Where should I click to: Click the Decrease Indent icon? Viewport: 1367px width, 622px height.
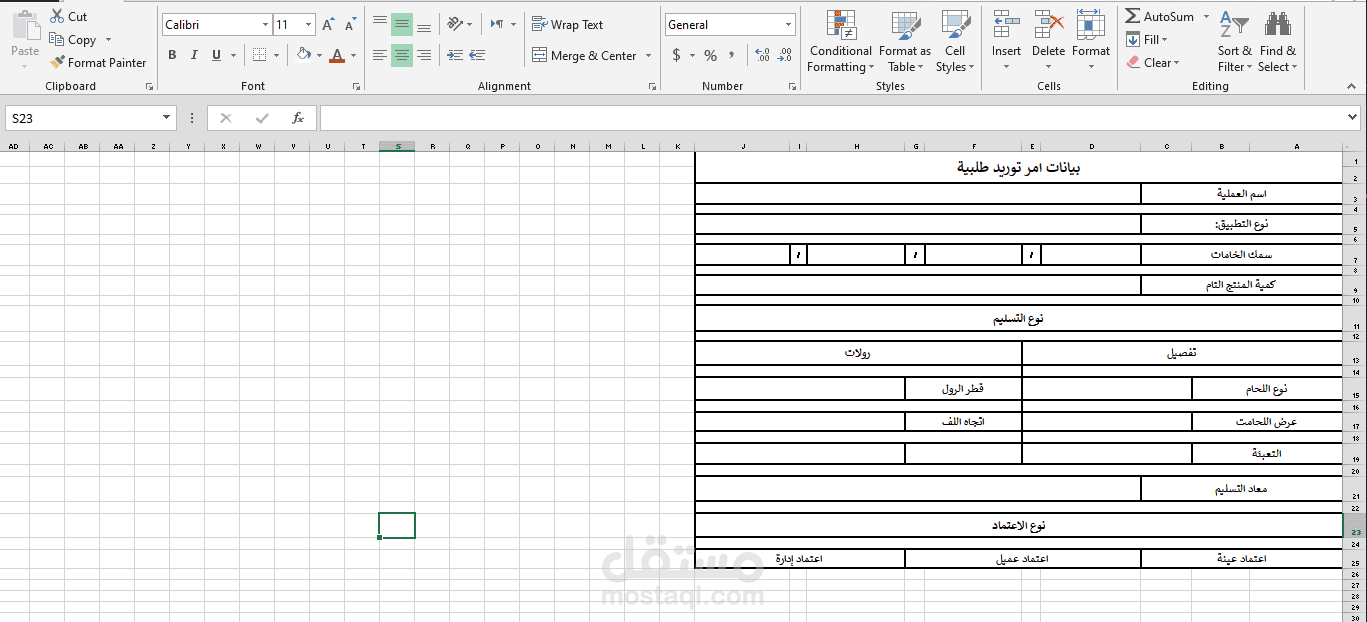pyautogui.click(x=455, y=55)
